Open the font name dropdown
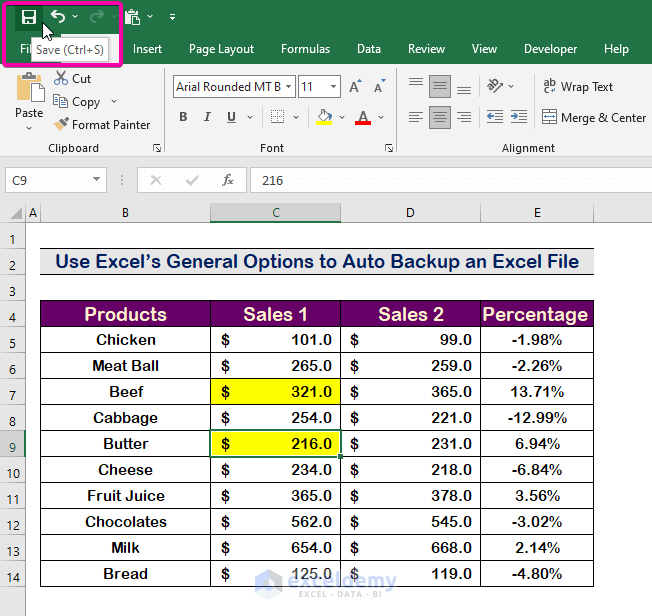This screenshot has width=652, height=616. click(x=288, y=87)
